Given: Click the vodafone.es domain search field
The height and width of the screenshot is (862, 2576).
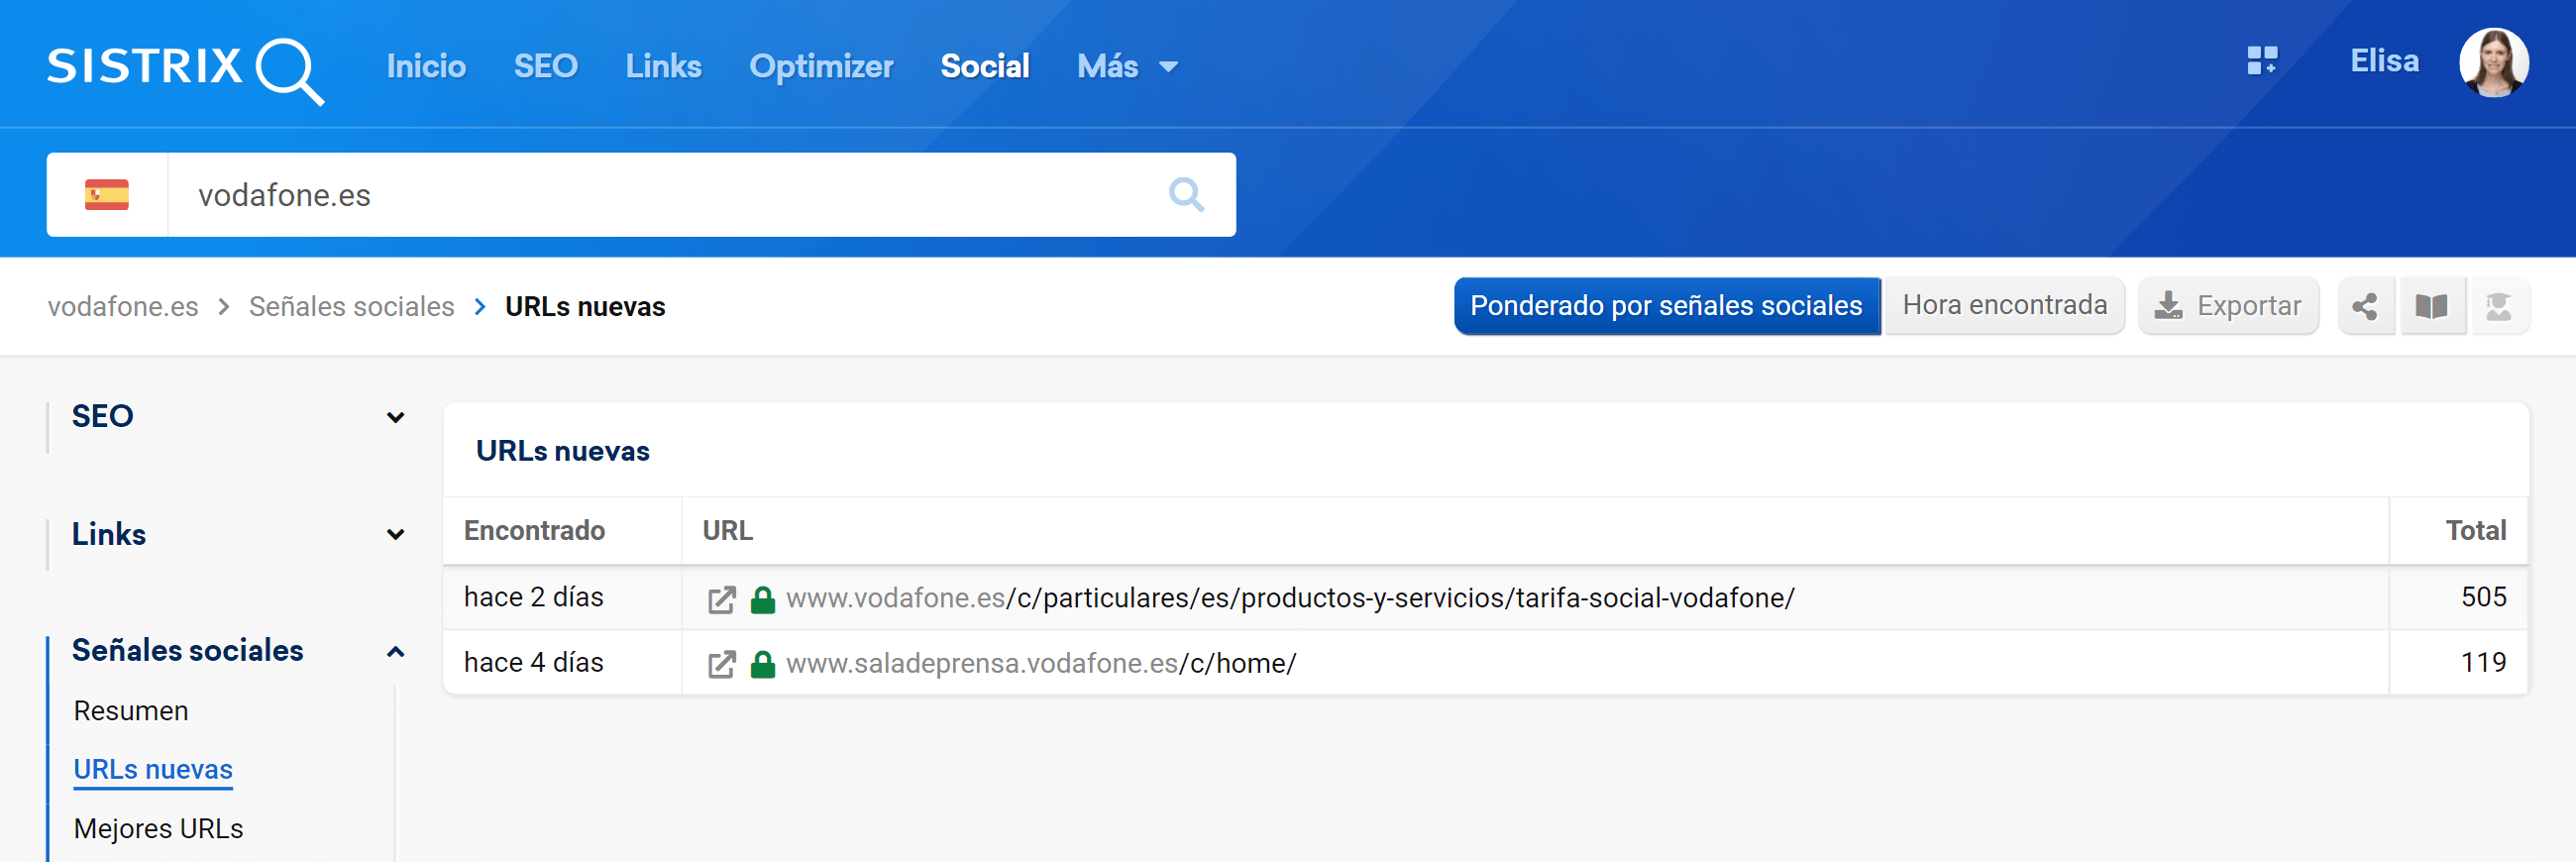Looking at the screenshot, I should [660, 195].
